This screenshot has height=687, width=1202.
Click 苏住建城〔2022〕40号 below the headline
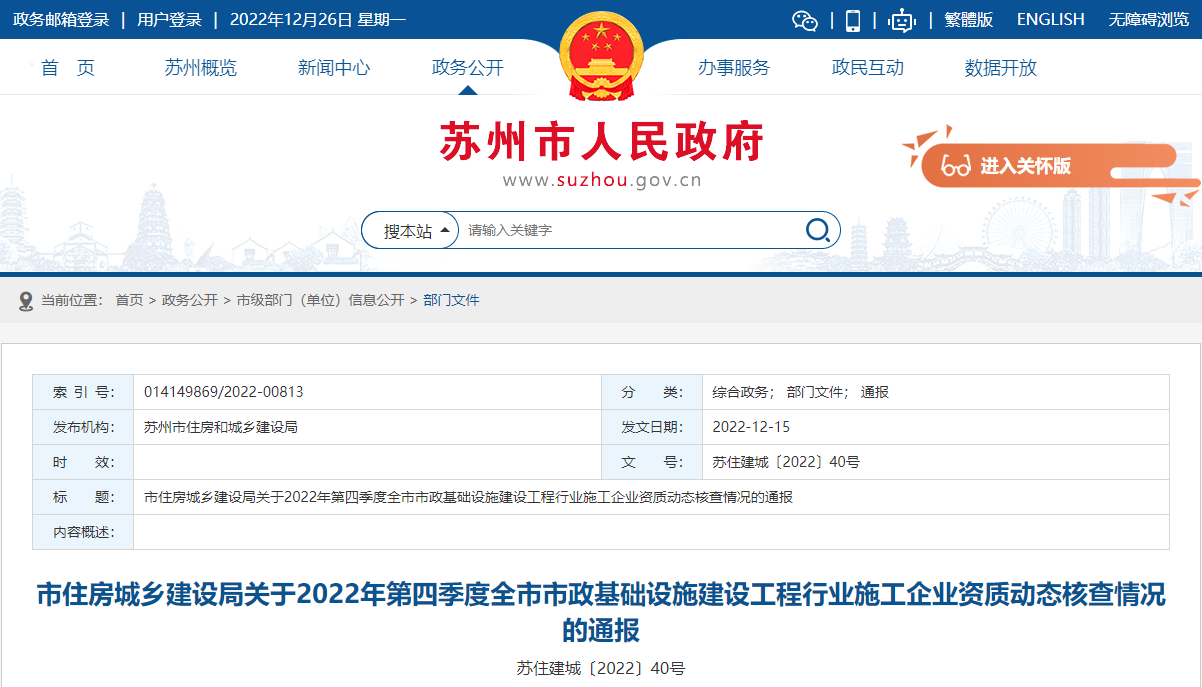point(601,668)
